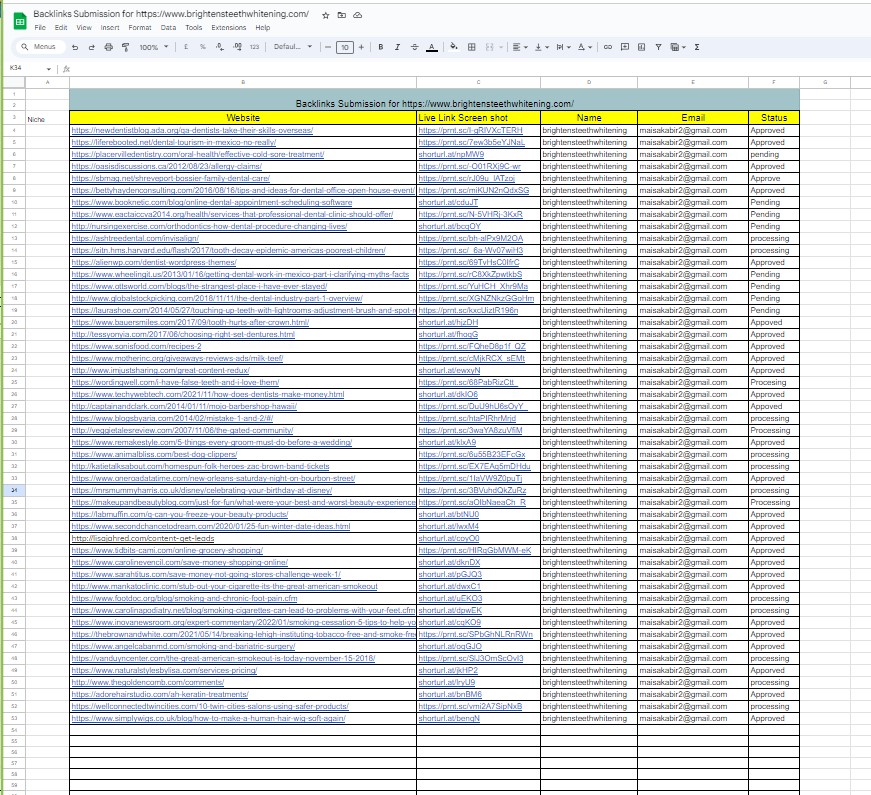Image resolution: width=871 pixels, height=795 pixels.
Task: Select the Paint format tool
Action: coord(123,47)
